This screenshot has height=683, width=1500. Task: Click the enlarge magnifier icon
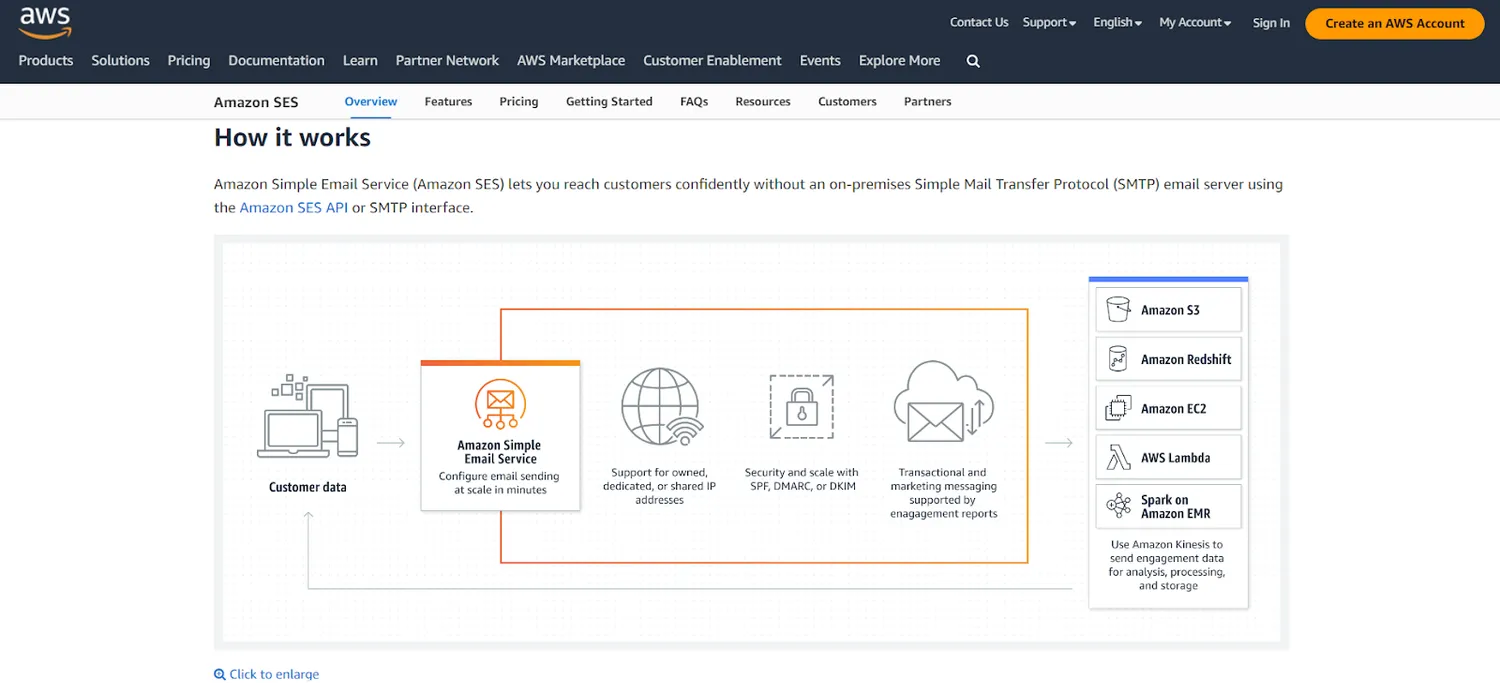[x=220, y=674]
